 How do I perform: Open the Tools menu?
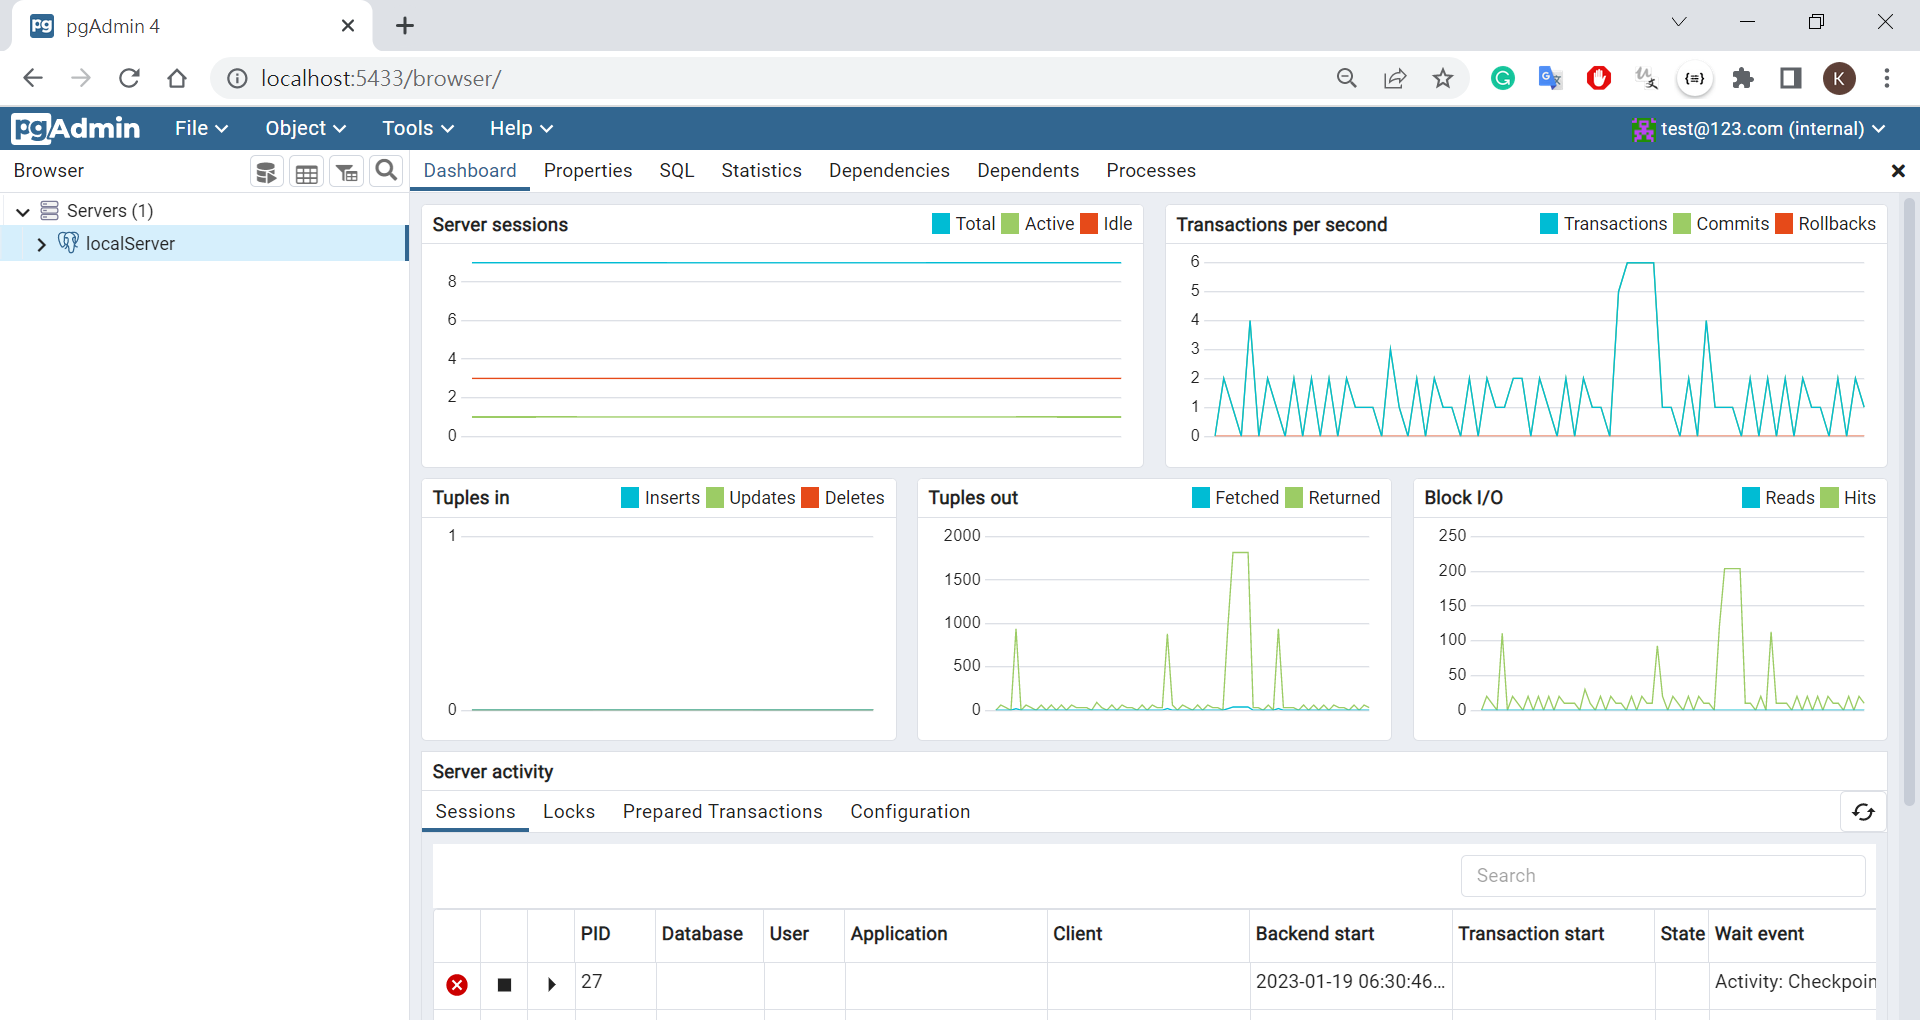click(417, 128)
